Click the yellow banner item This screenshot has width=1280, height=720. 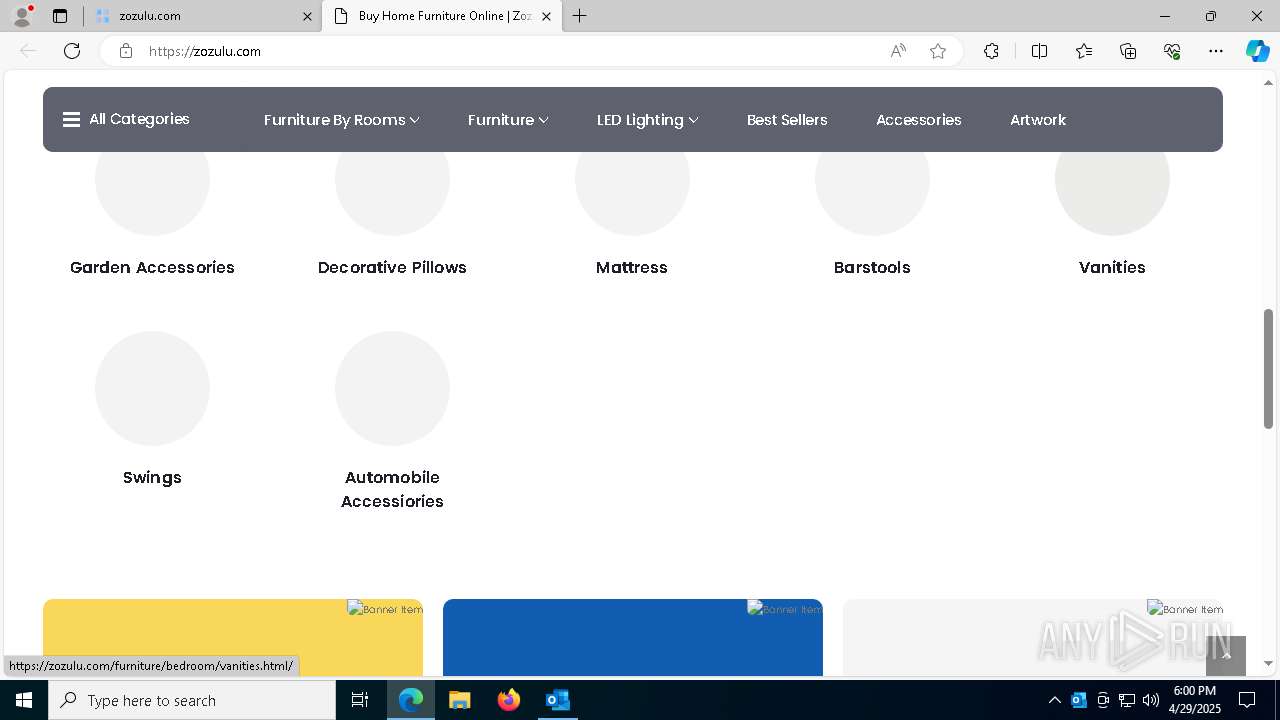coord(233,638)
